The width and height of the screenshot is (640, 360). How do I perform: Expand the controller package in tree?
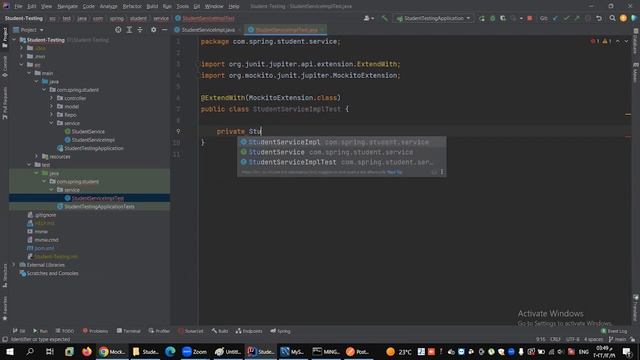[x=51, y=98]
